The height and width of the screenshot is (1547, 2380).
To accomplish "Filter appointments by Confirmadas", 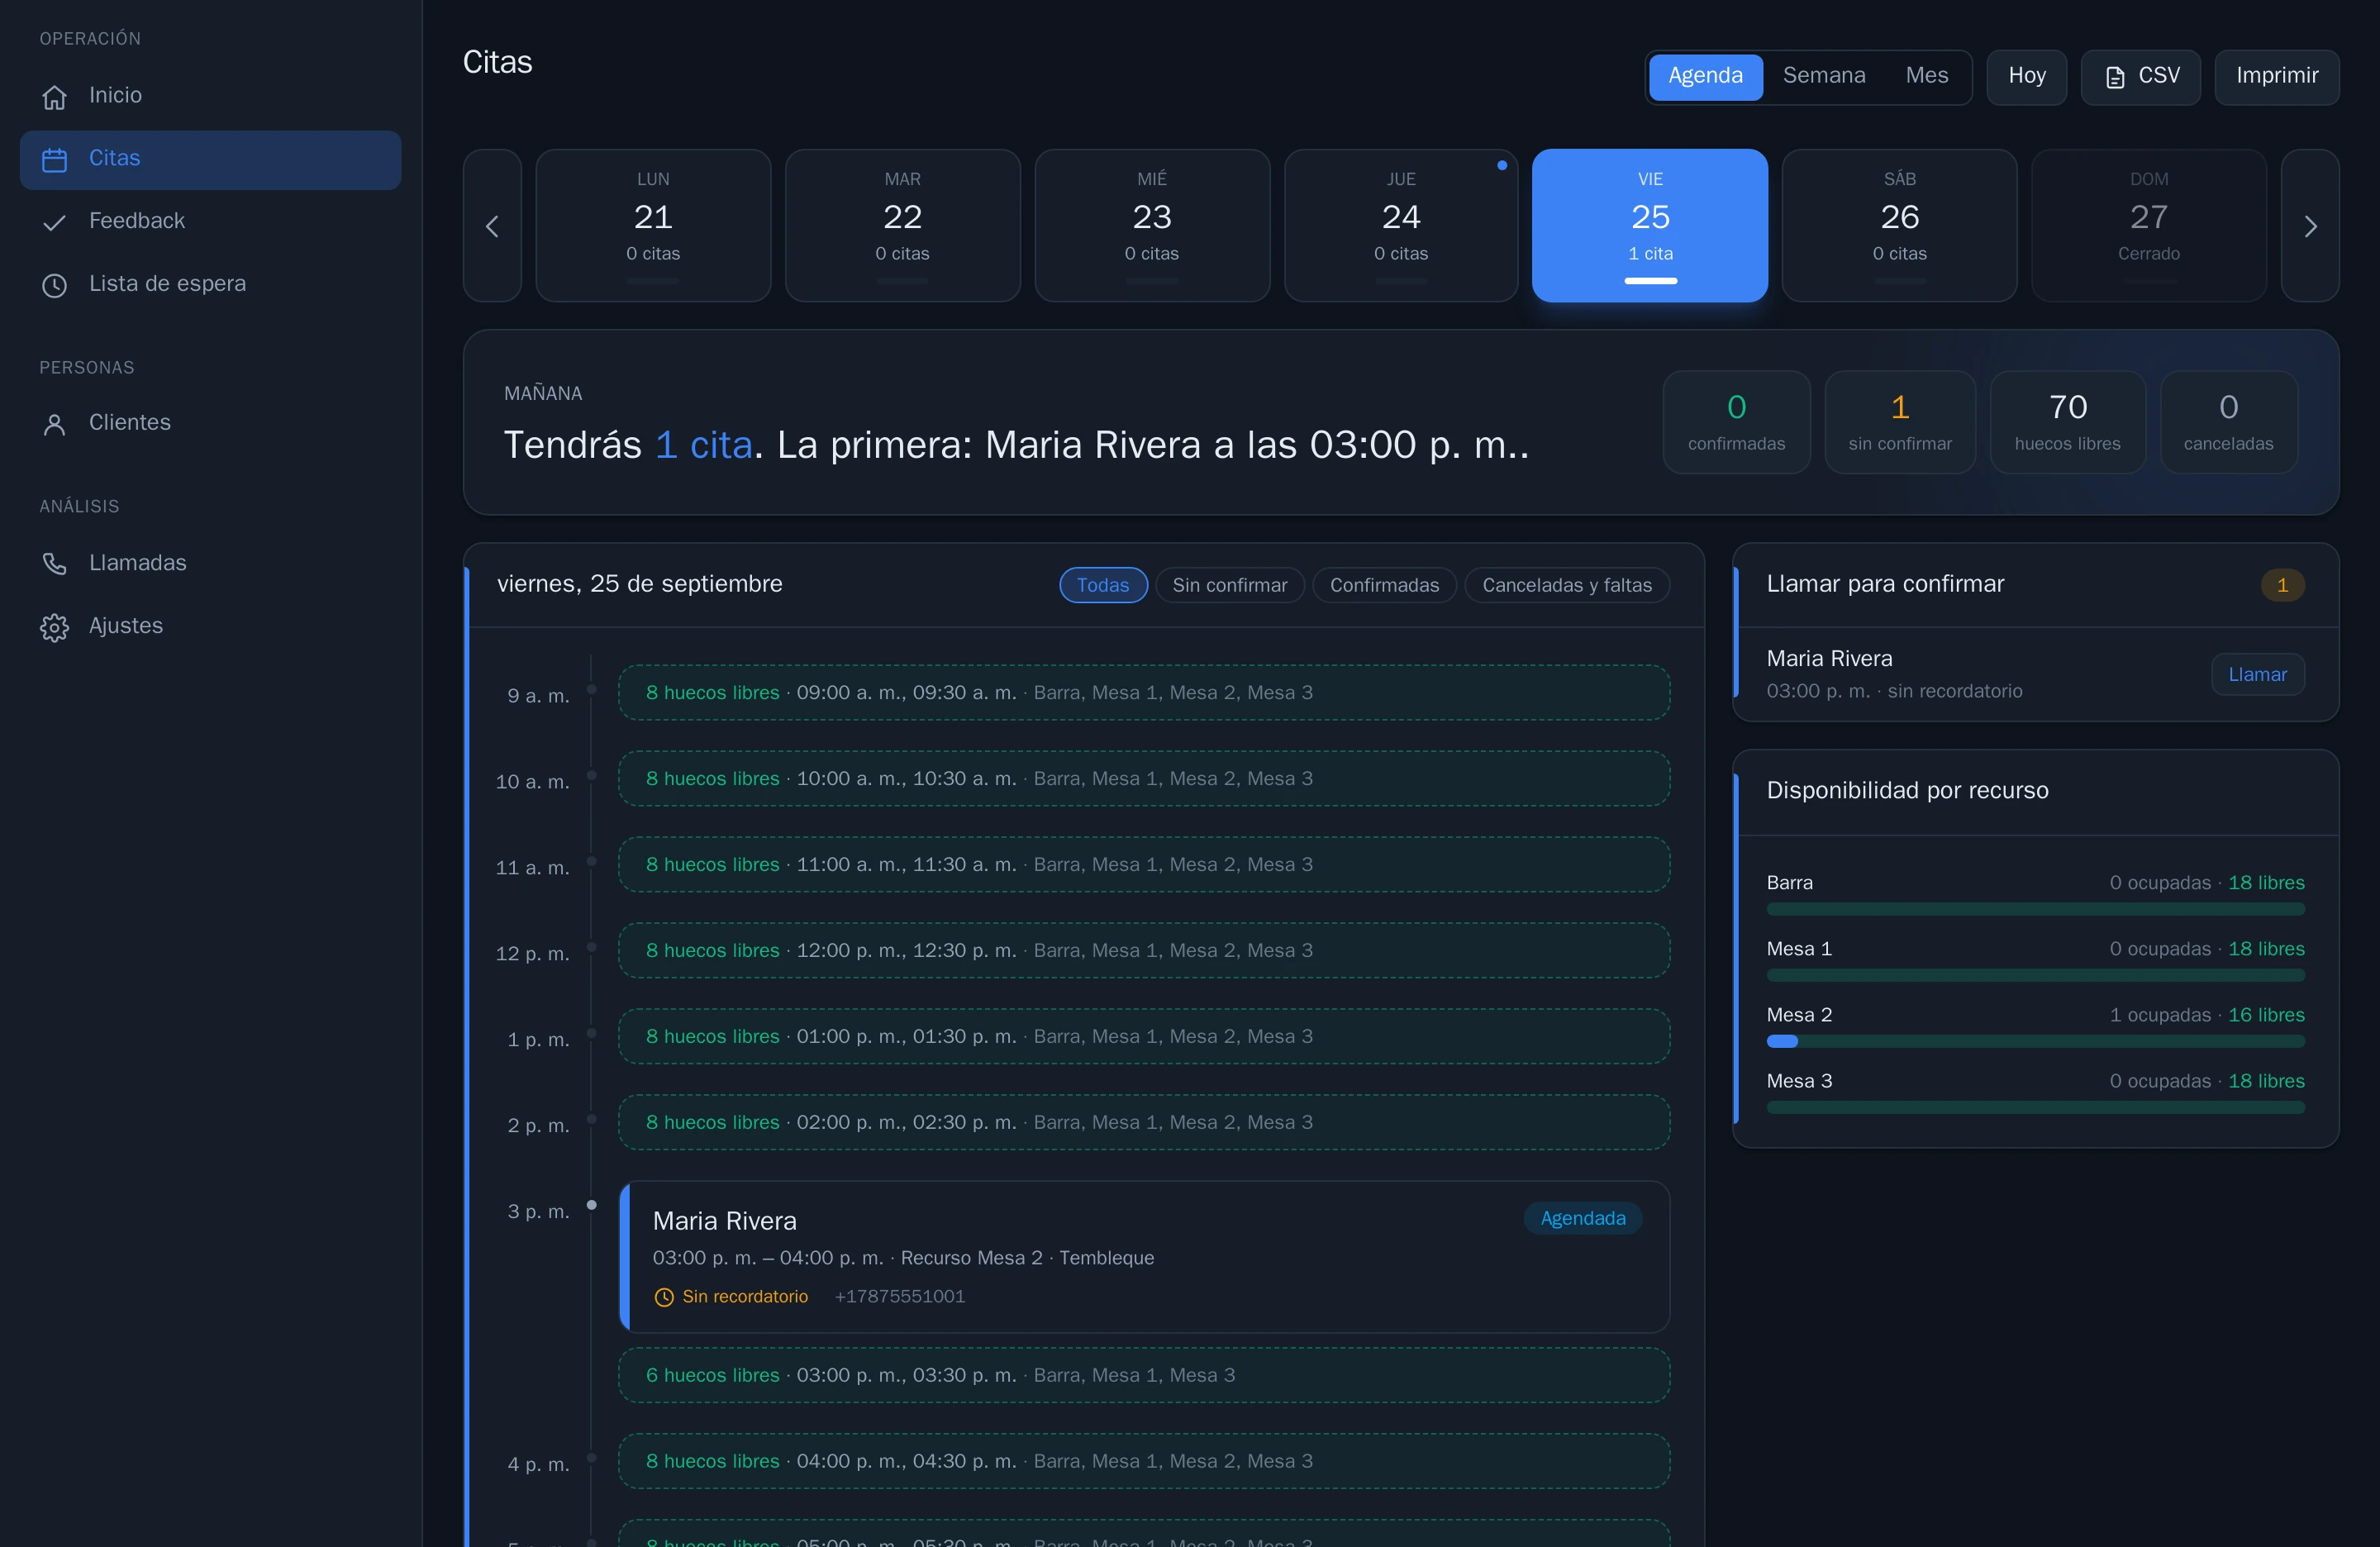I will (x=1384, y=585).
